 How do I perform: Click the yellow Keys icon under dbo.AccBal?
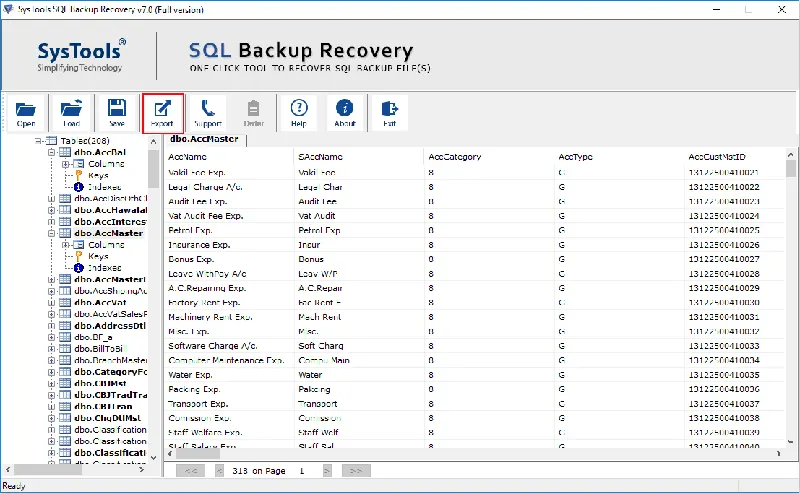(x=79, y=176)
